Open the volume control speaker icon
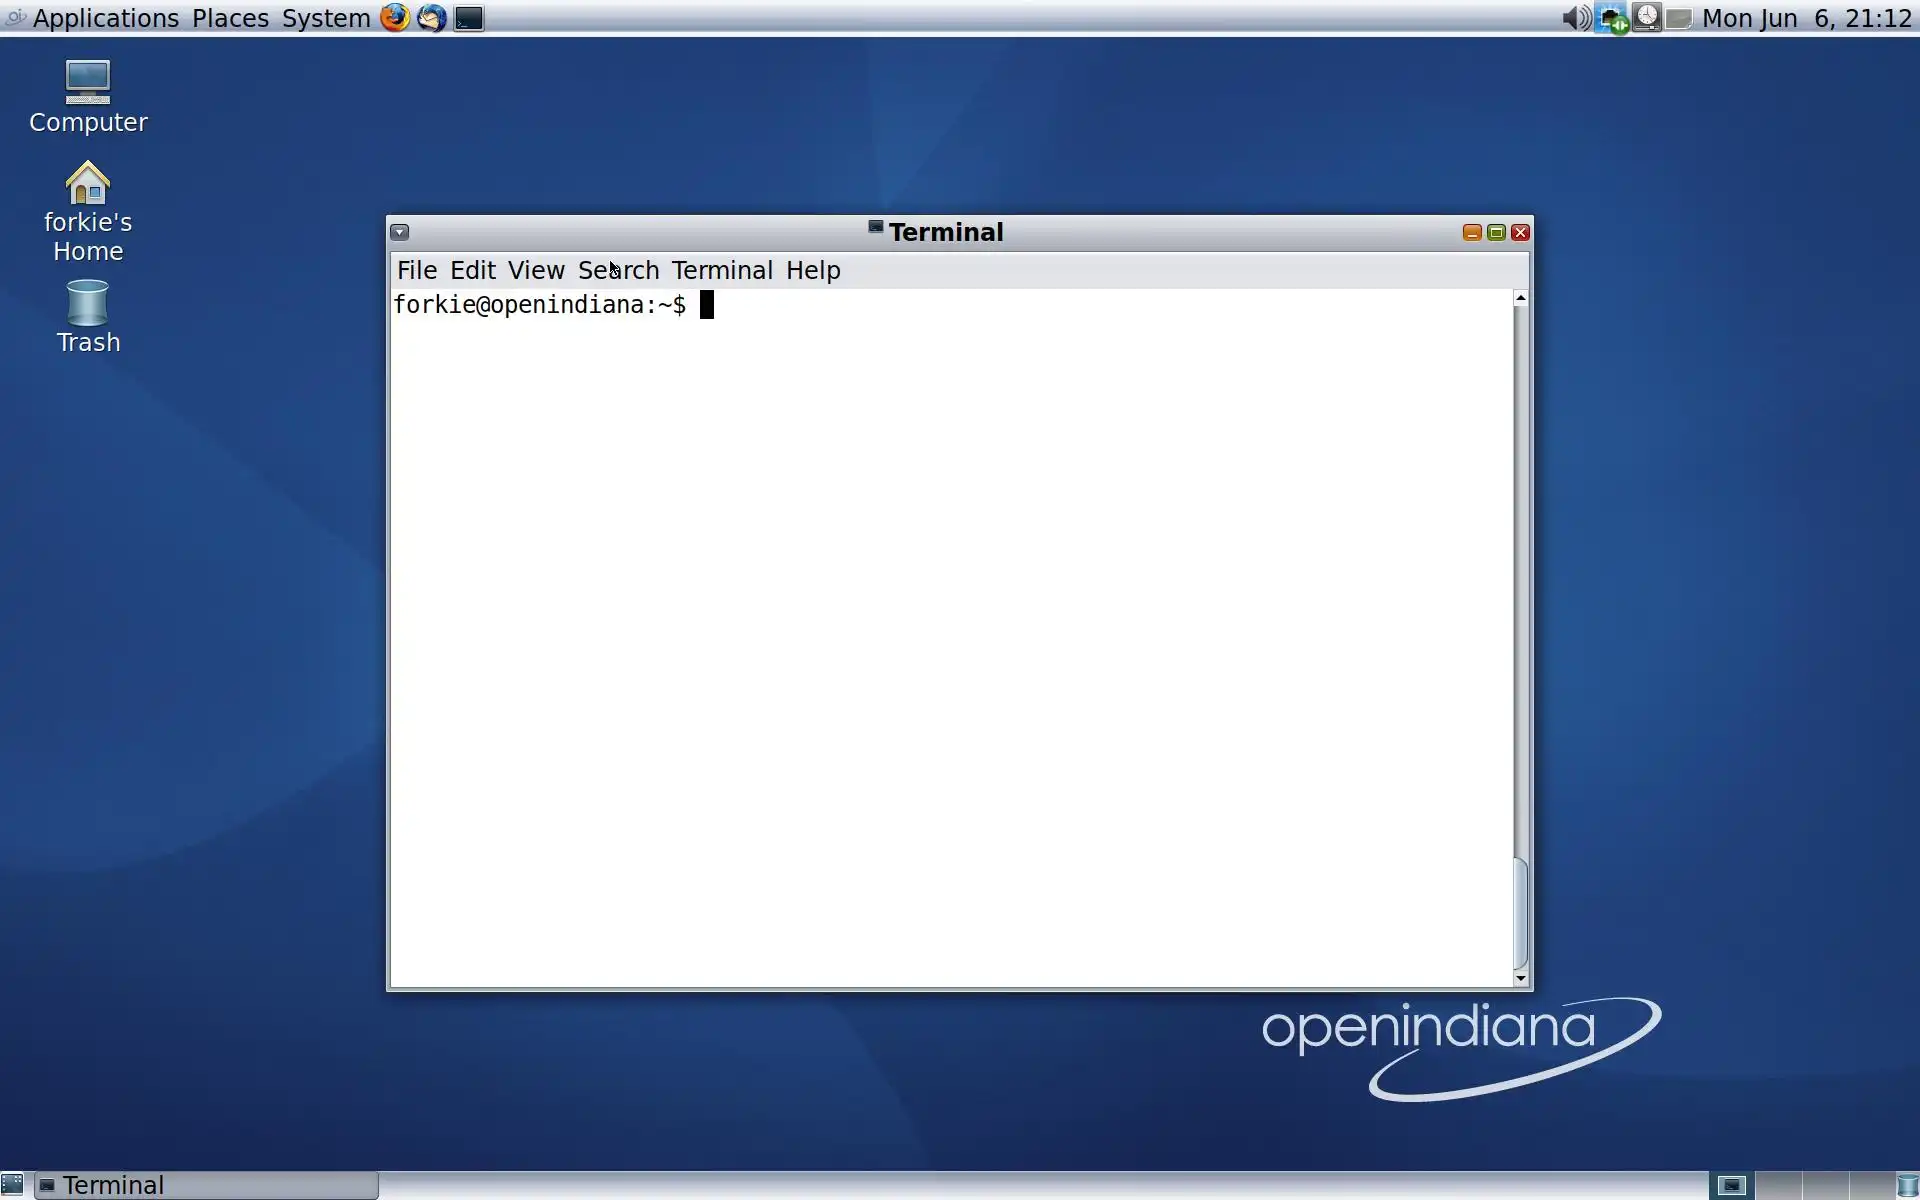Viewport: 1920px width, 1200px height. pos(1576,18)
